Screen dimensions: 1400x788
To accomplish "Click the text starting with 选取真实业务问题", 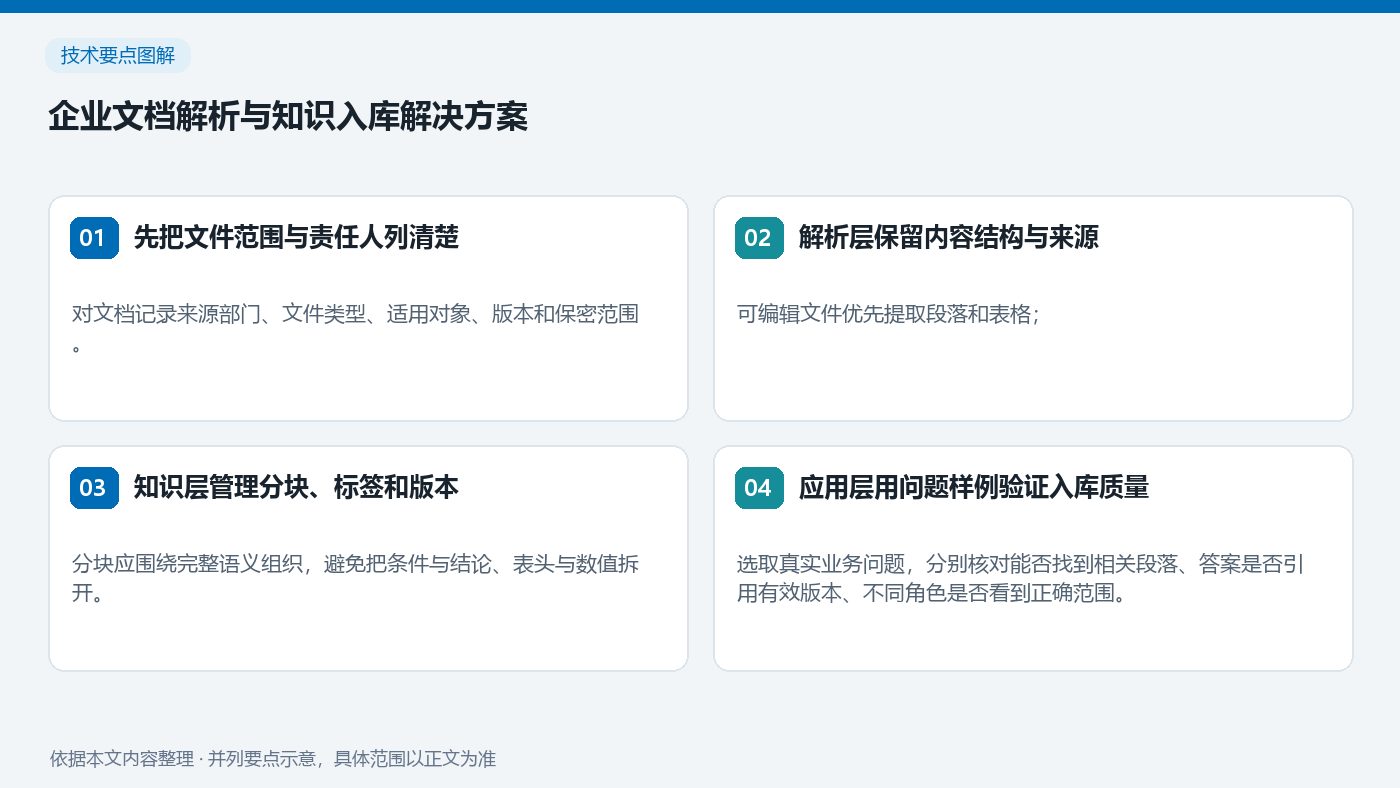I will click(1021, 578).
